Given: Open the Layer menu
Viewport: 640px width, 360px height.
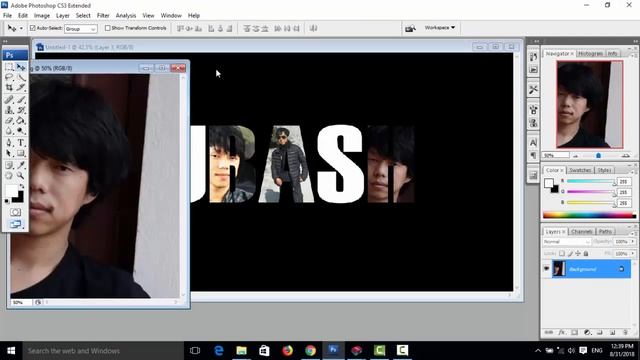Looking at the screenshot, I should [62, 16].
